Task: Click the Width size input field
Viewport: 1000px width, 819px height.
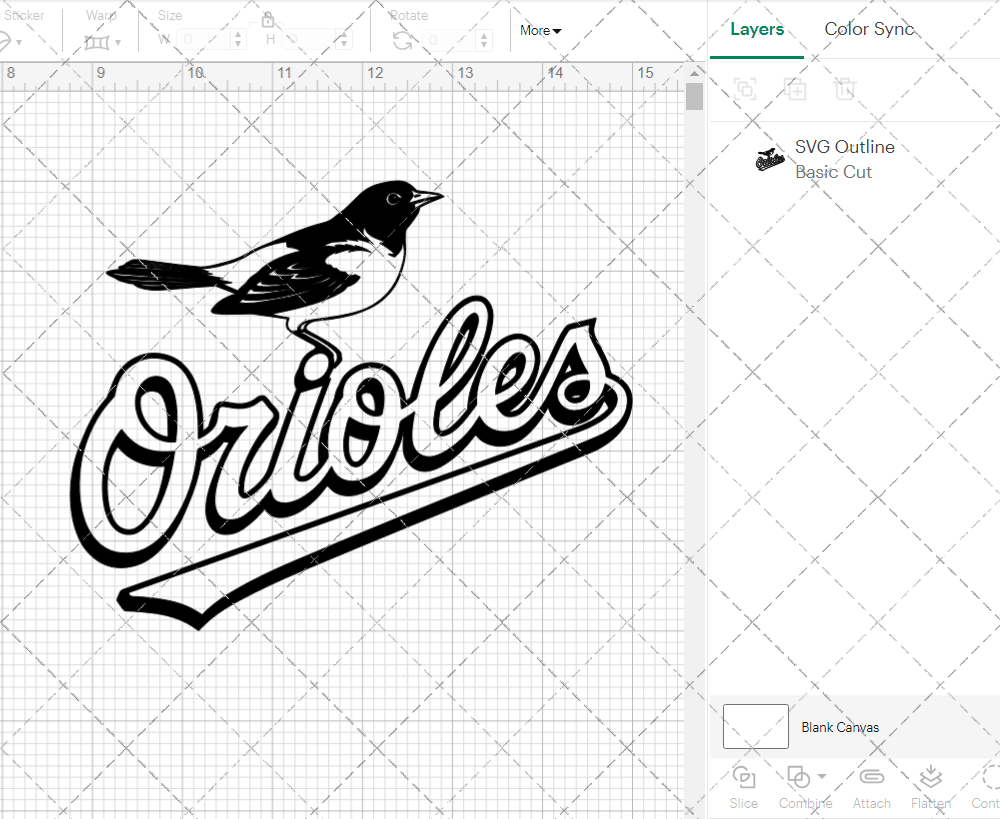Action: click(205, 40)
